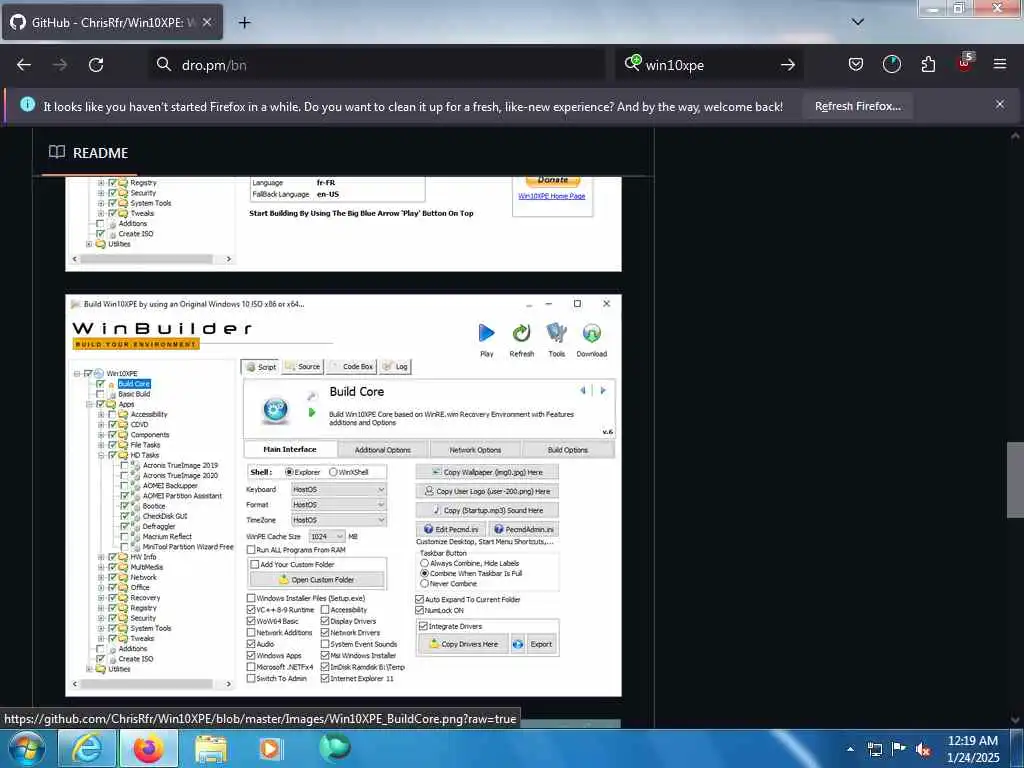
Task: Click the page vertical scrollbar thumb
Action: pos(1015,480)
